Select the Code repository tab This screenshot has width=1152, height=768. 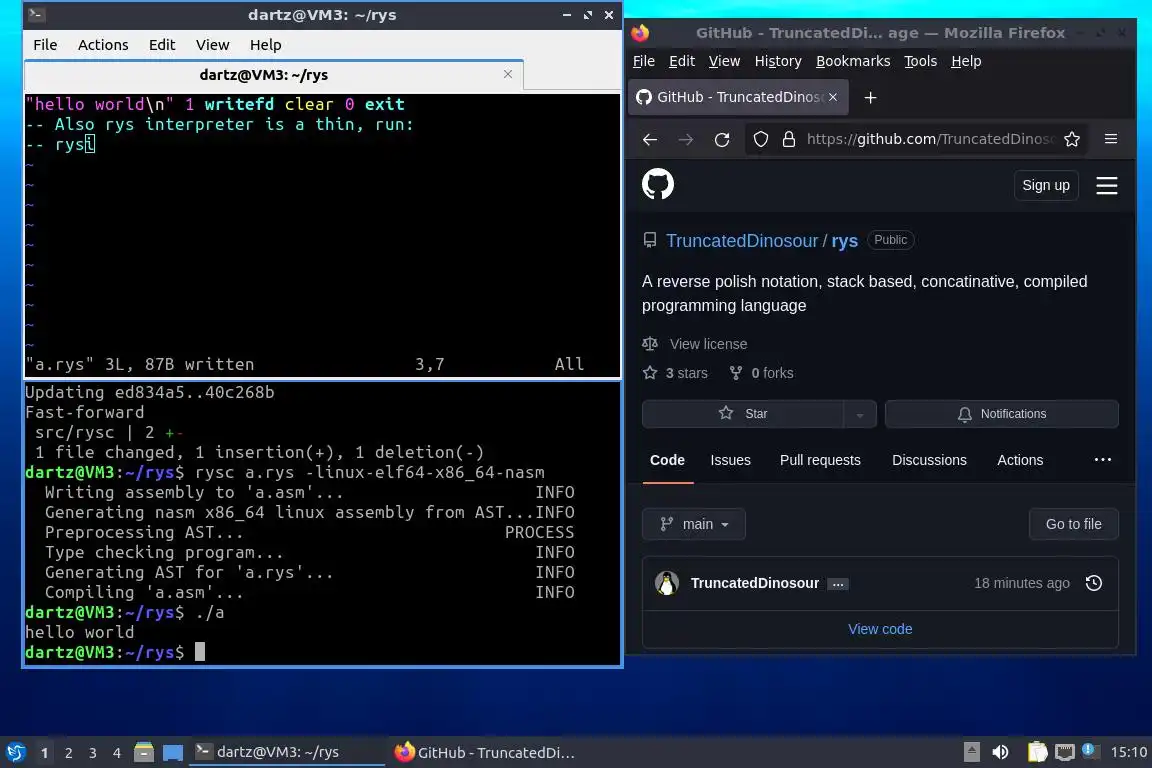click(667, 460)
